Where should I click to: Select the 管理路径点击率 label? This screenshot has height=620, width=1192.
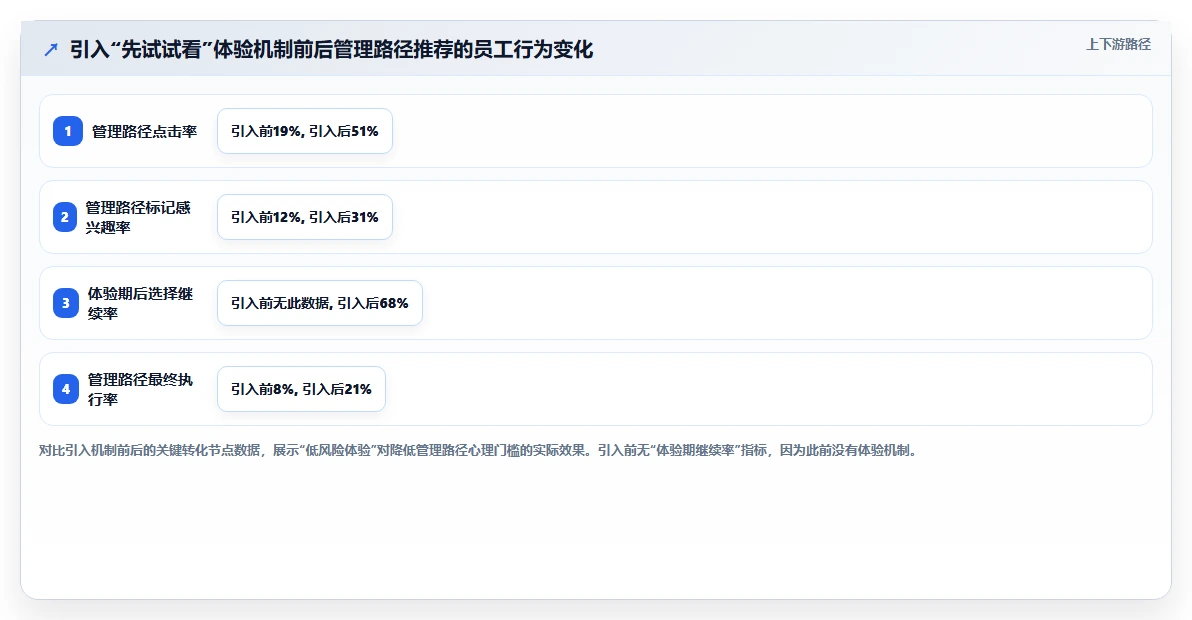[x=144, y=131]
